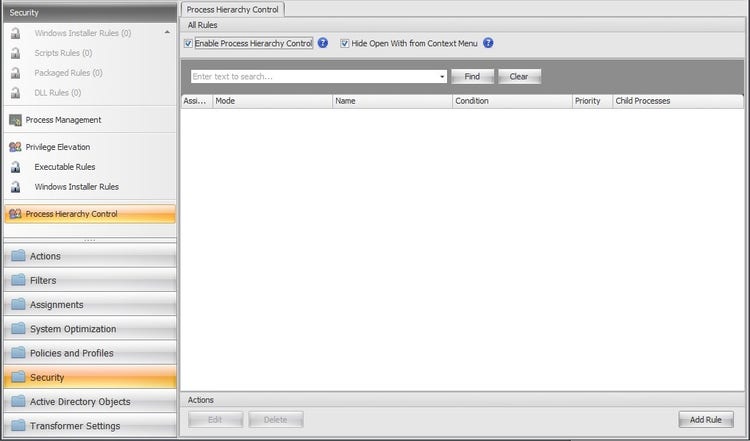
Task: Open help for Hide Open With option
Action: coord(488,43)
